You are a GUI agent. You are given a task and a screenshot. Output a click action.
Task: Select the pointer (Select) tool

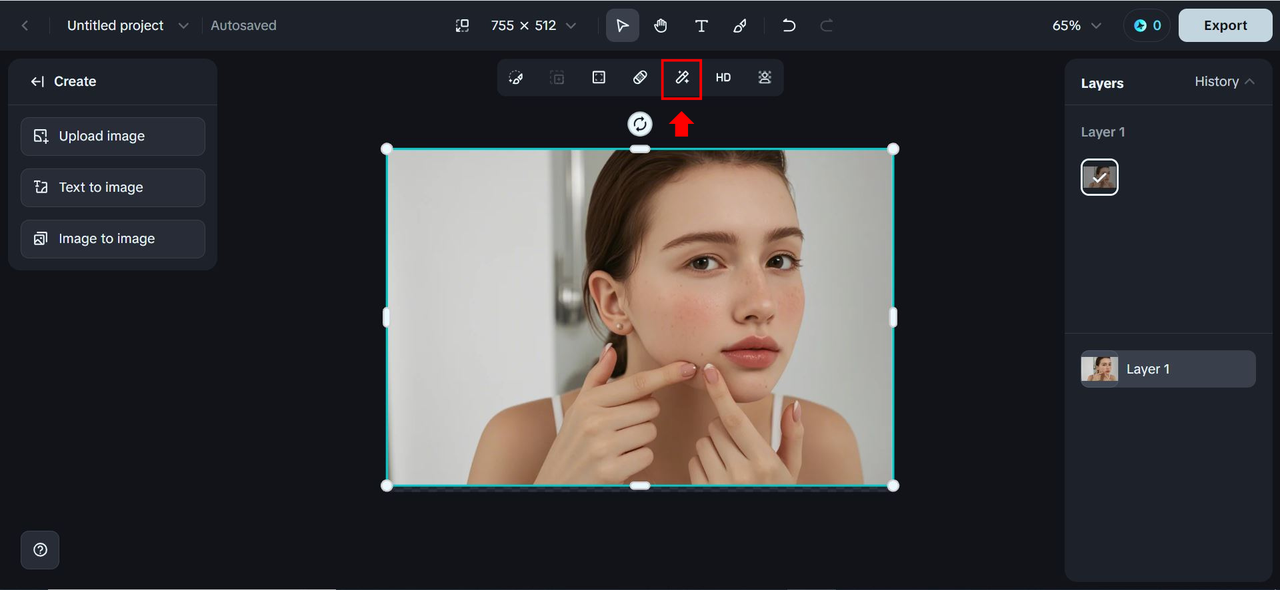click(622, 26)
